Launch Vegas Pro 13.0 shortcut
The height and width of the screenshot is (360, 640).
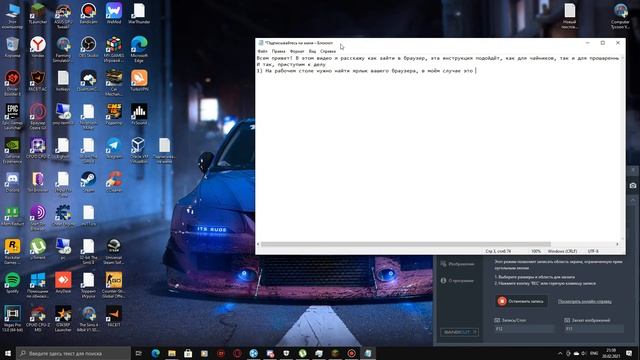click(x=12, y=318)
